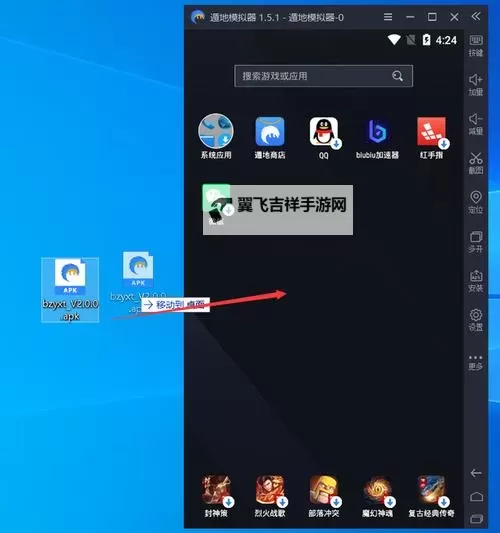The image size is (500, 533).
Task: Open the 定位 location tool
Action: pyautogui.click(x=476, y=202)
